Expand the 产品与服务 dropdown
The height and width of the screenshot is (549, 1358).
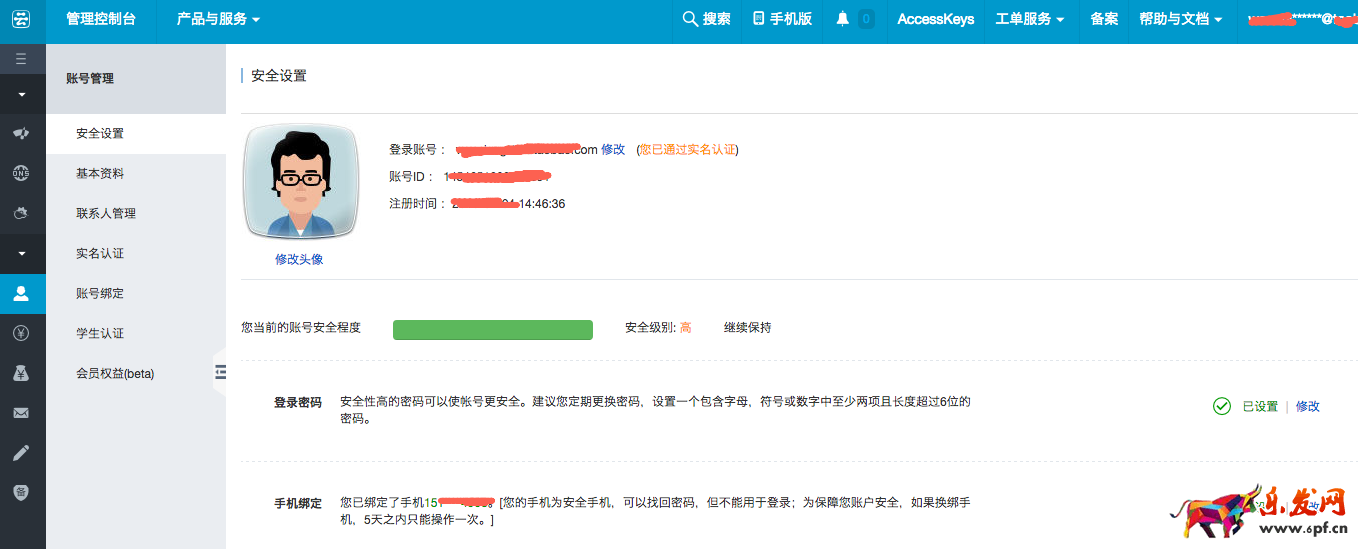pyautogui.click(x=218, y=19)
